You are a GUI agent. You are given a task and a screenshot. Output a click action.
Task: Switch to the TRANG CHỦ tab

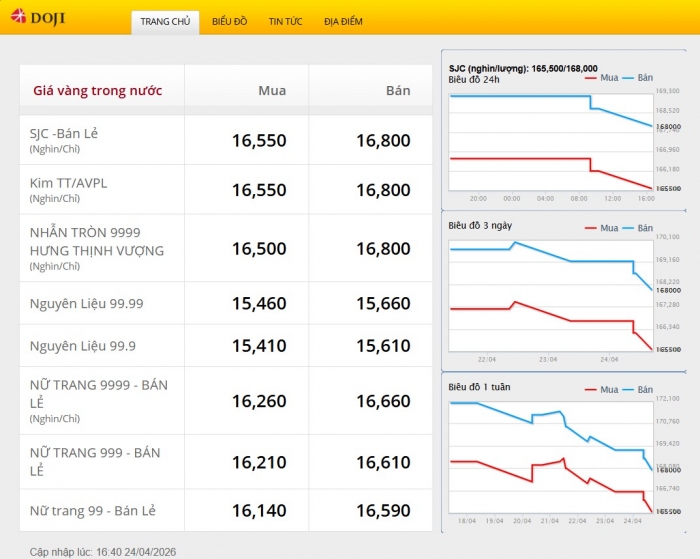tap(165, 22)
